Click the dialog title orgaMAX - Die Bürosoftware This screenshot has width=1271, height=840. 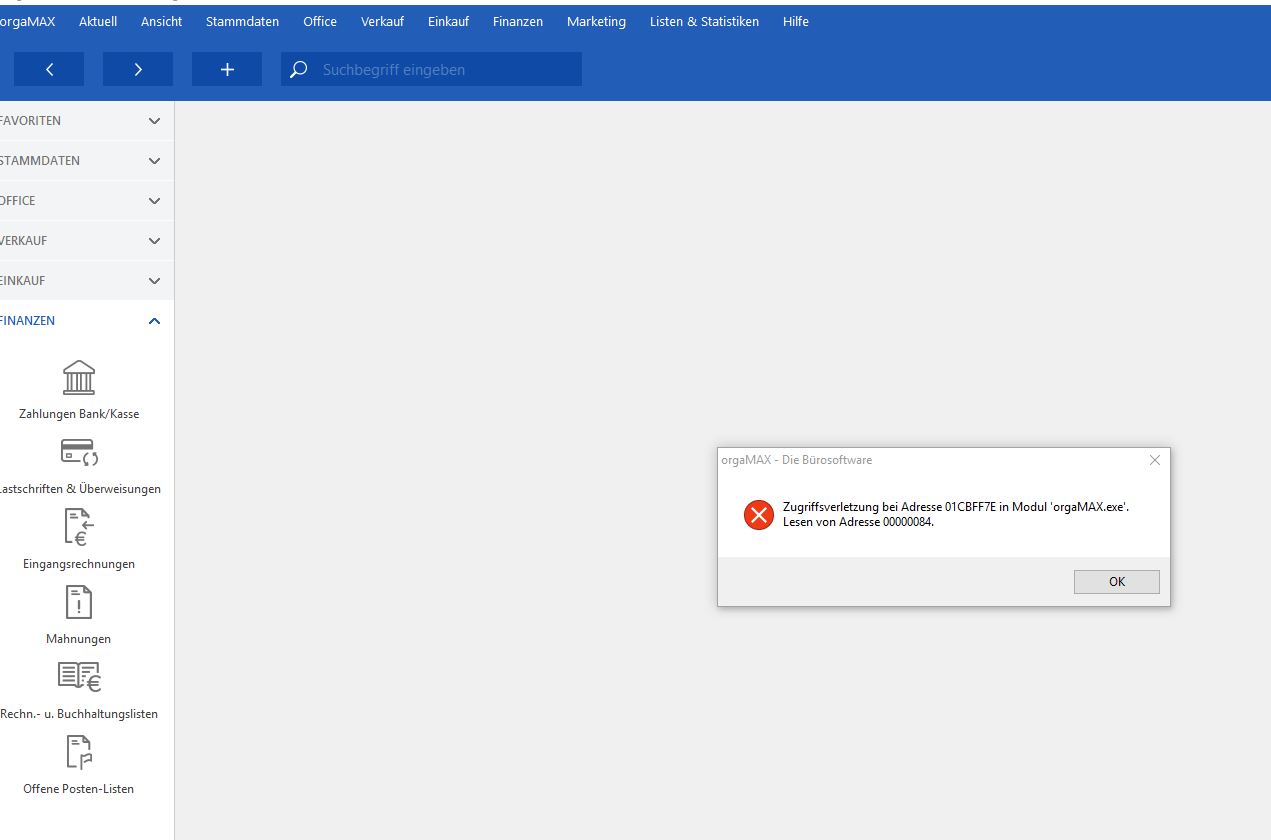pos(797,460)
